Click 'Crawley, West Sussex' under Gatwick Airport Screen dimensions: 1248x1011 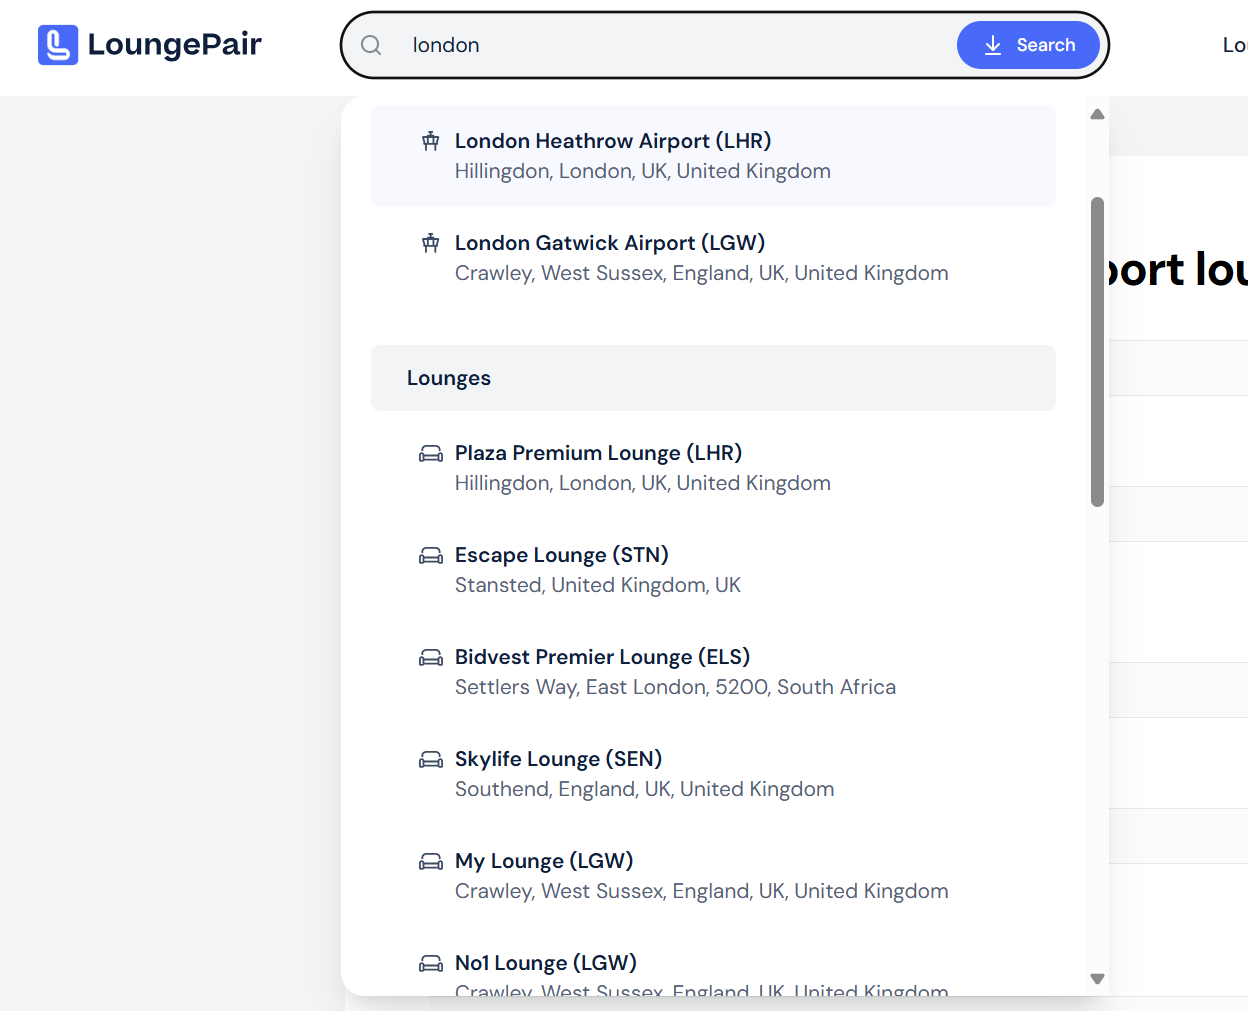(x=702, y=273)
